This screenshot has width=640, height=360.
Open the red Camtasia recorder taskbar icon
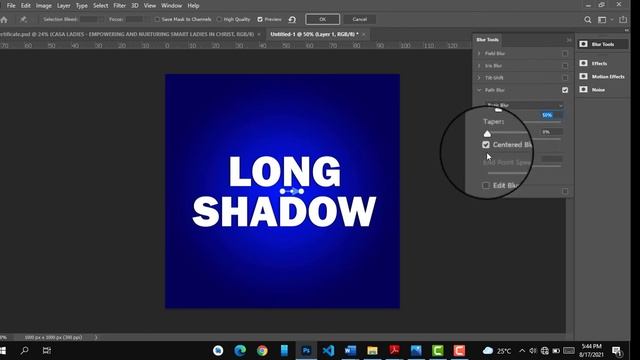[460, 350]
